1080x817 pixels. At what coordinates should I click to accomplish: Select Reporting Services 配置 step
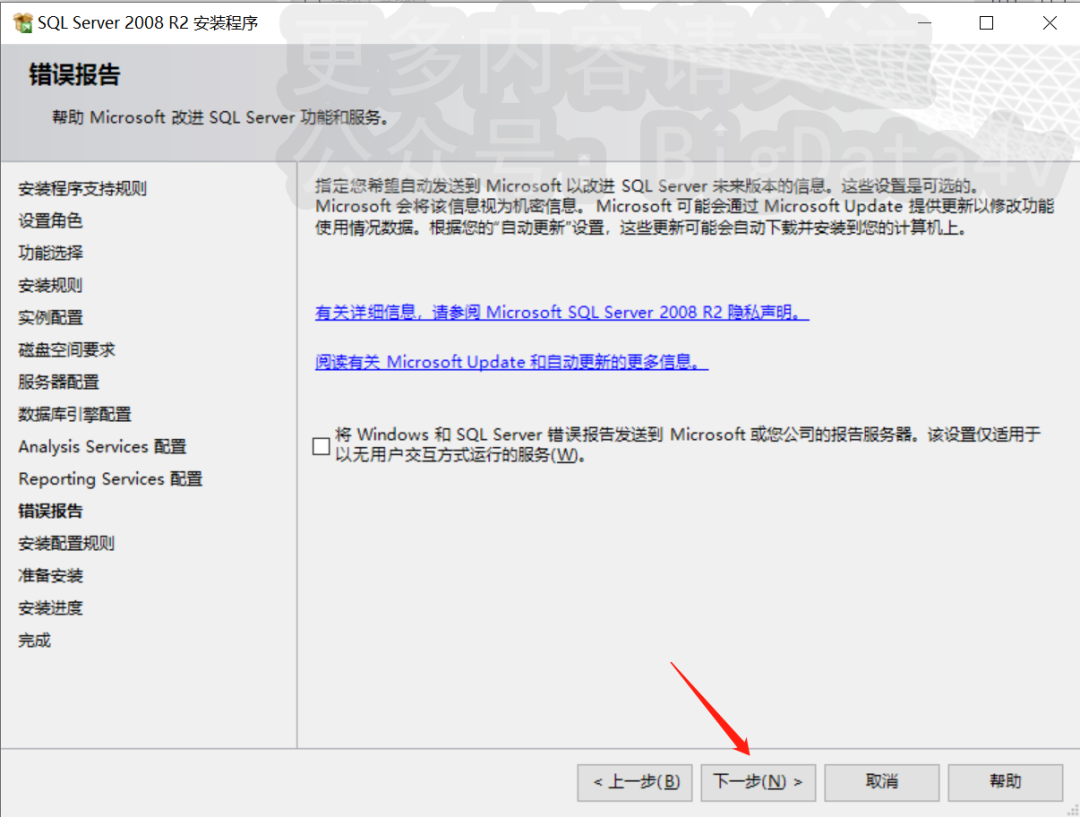[110, 479]
